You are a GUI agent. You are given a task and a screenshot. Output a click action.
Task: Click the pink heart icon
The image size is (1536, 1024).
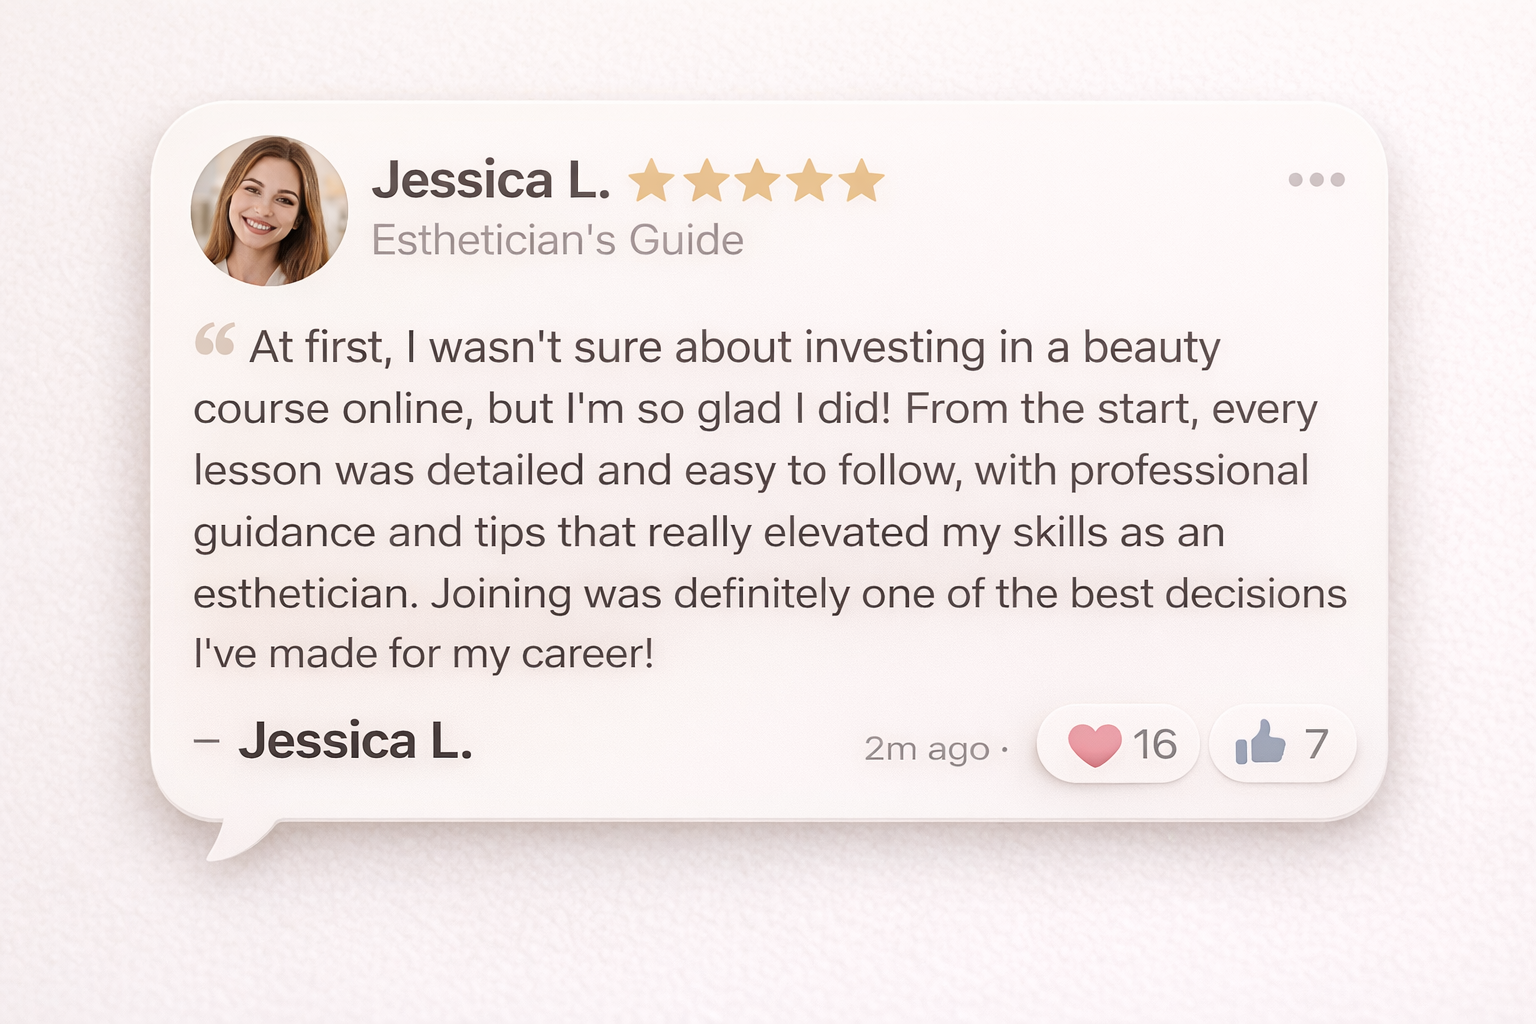(x=1094, y=745)
